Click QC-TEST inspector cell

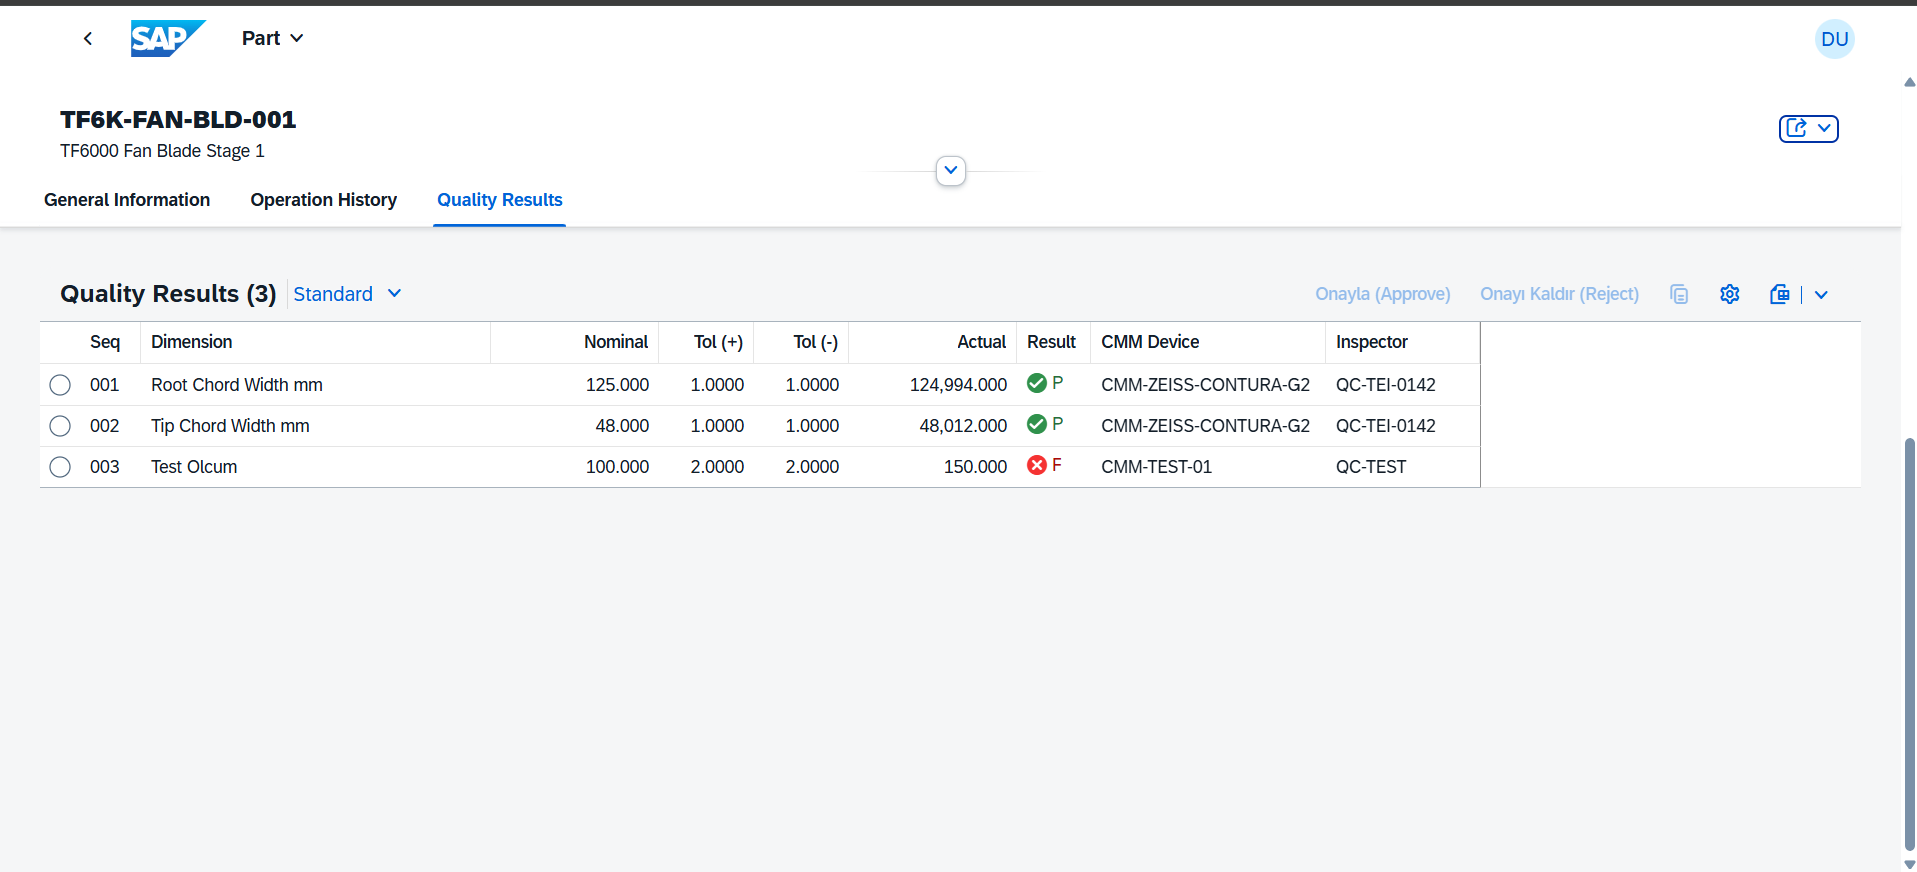pyautogui.click(x=1371, y=467)
